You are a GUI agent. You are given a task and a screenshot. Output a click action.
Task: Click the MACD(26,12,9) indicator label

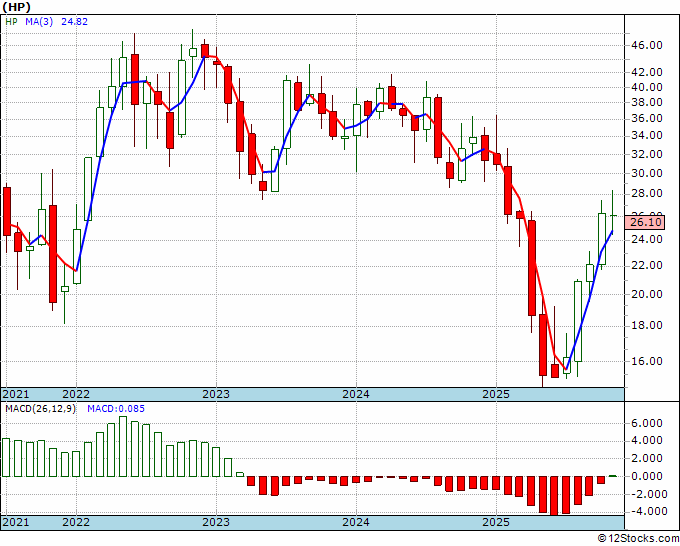click(40, 409)
